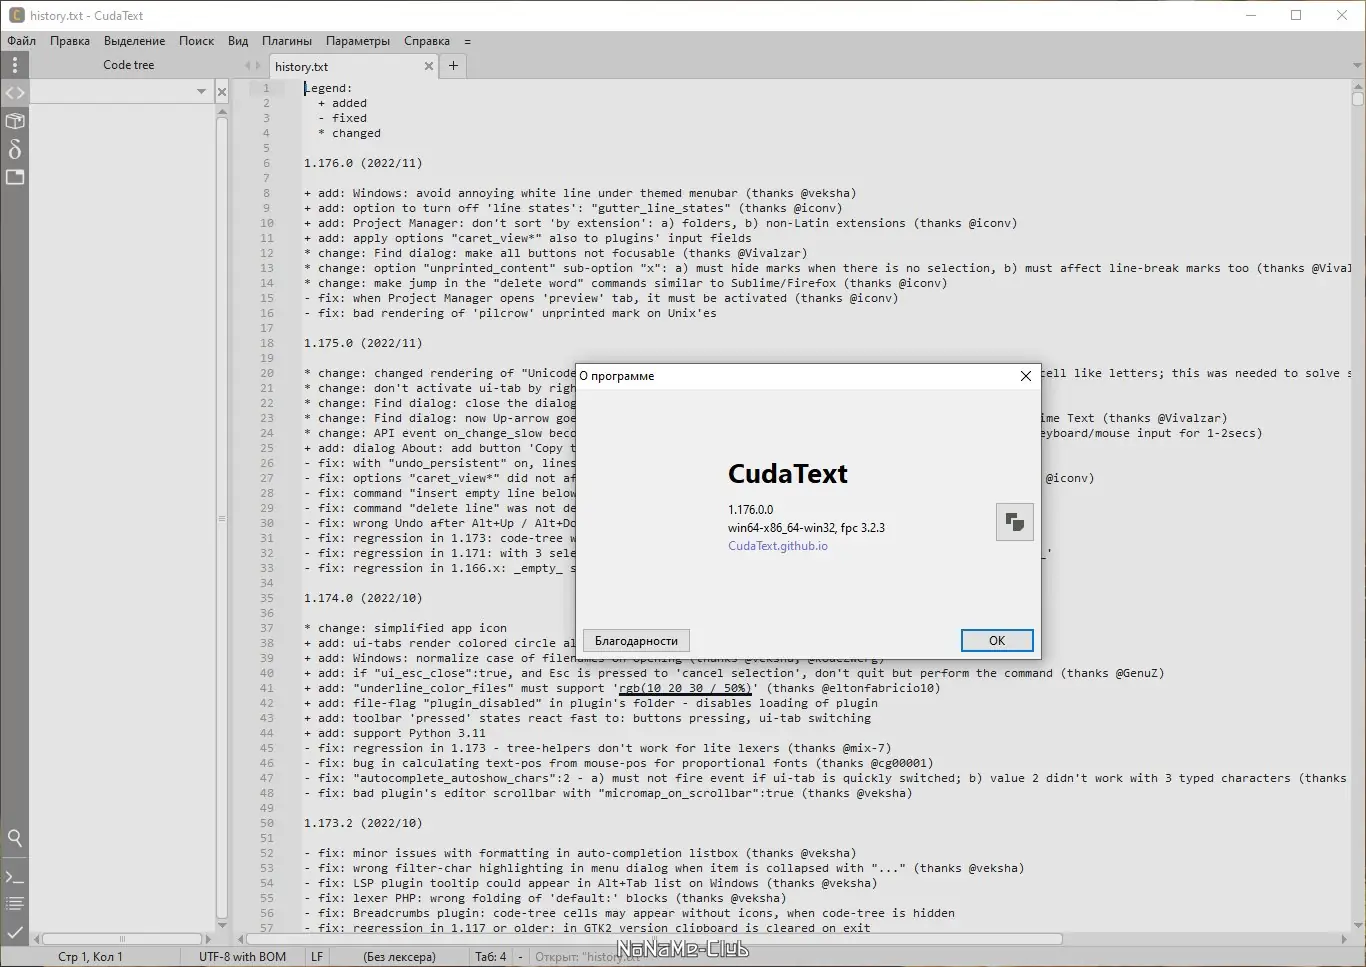Viewport: 1366px width, 967px height.
Task: Choose lexer via '(Без лексера)' status field
Action: pyautogui.click(x=399, y=957)
